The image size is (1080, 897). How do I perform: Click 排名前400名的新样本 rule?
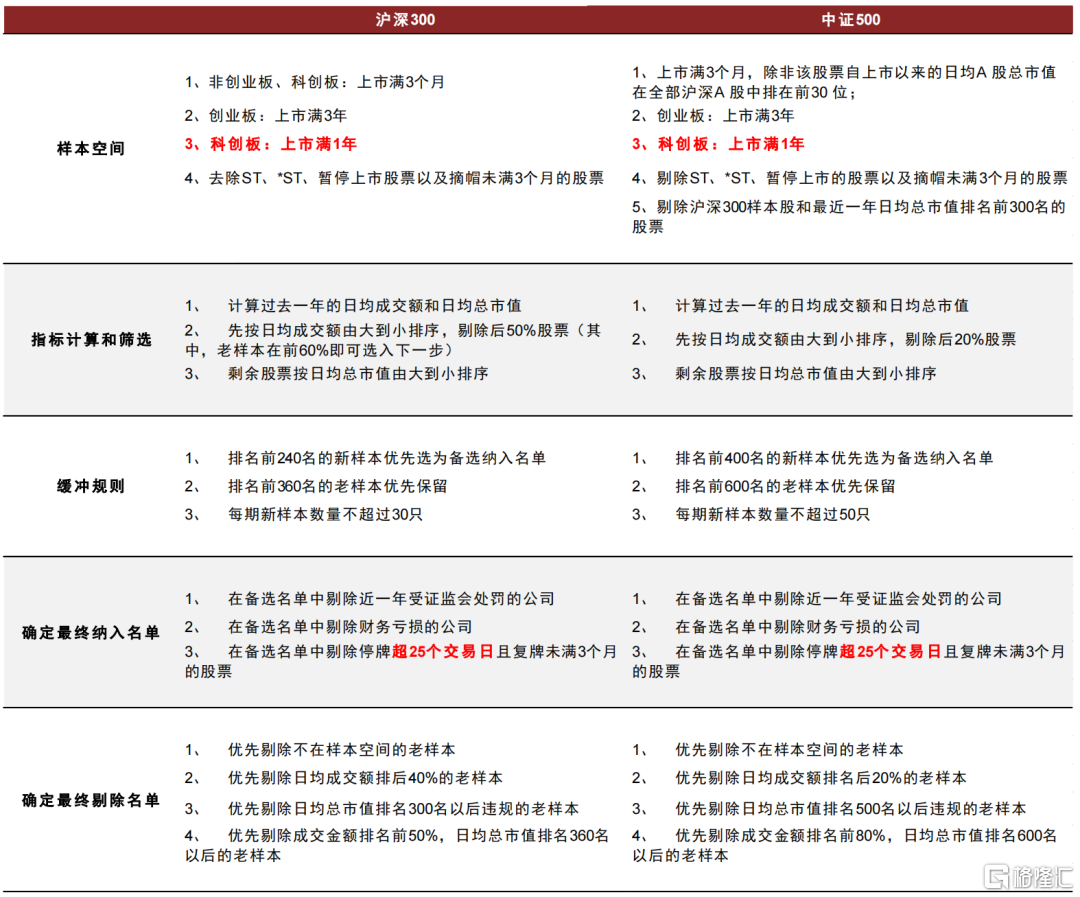[813, 458]
